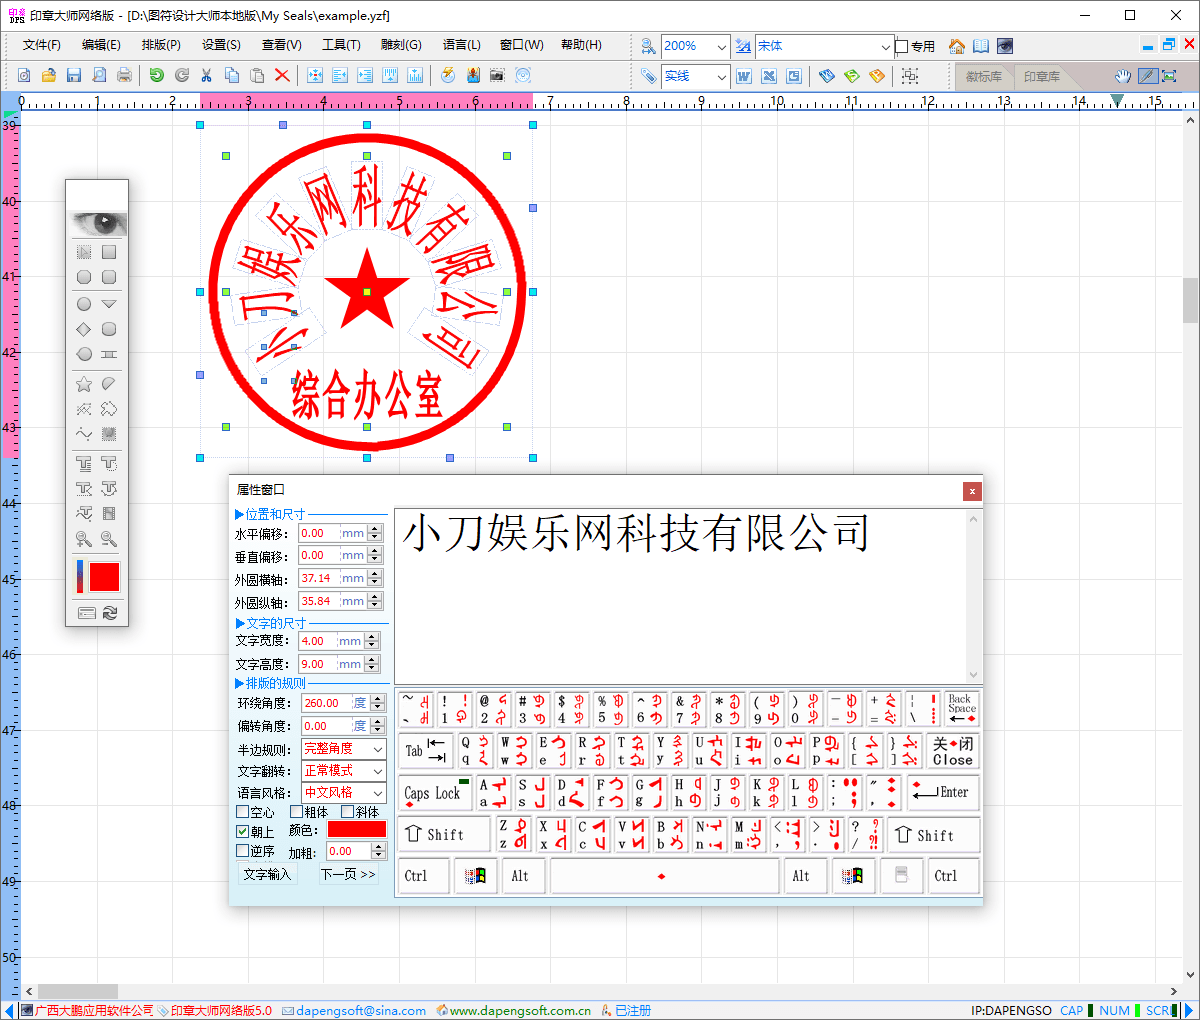
Task: Click the Print icon on the toolbar
Action: tap(125, 75)
